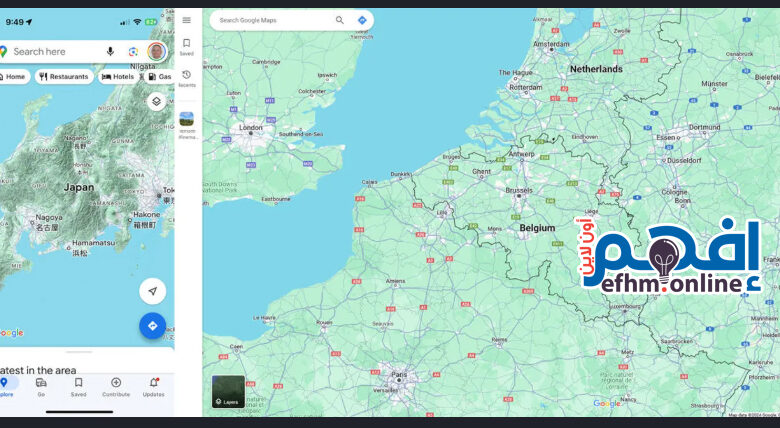Open Google Lens from mobile search bar
Viewport: 780px width, 428px height.
pyautogui.click(x=133, y=52)
